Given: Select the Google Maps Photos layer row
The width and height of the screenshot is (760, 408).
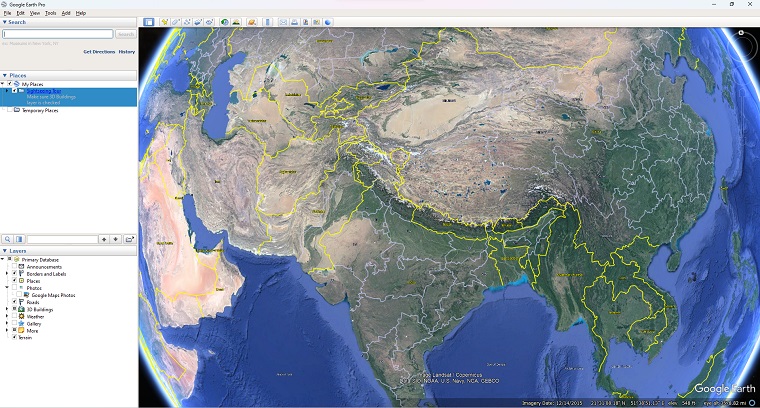Looking at the screenshot, I should pos(53,295).
